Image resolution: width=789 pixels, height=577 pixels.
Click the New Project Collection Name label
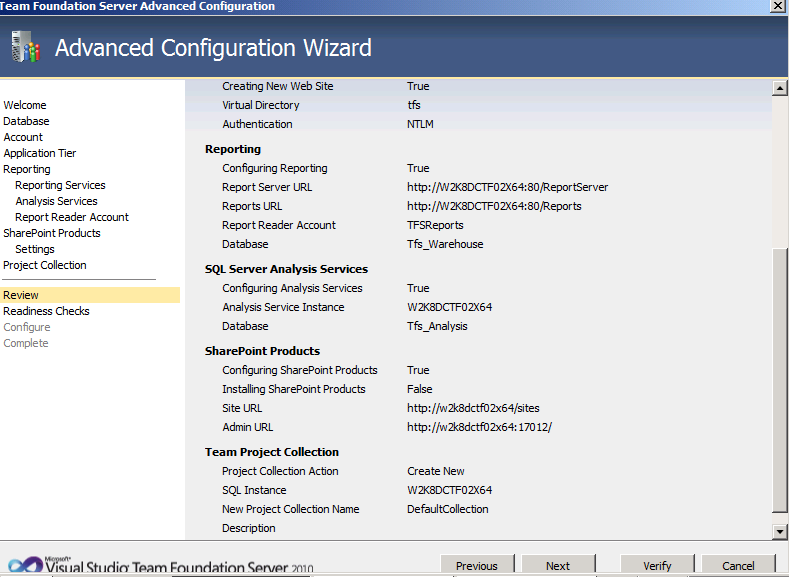[291, 509]
